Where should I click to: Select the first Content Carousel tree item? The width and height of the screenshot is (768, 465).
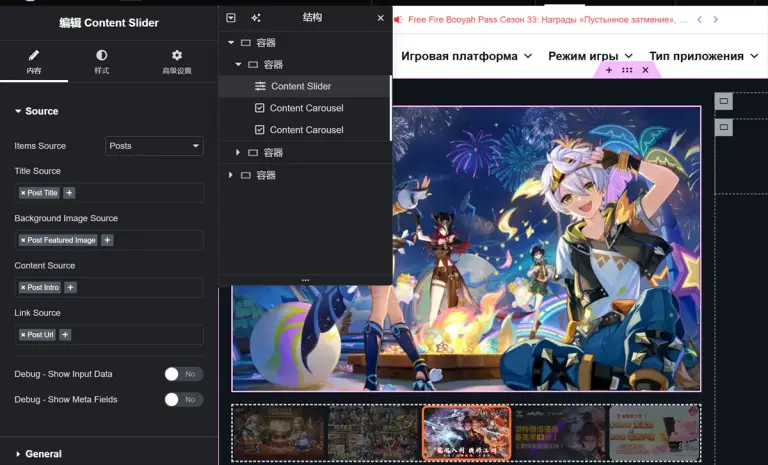(x=304, y=108)
